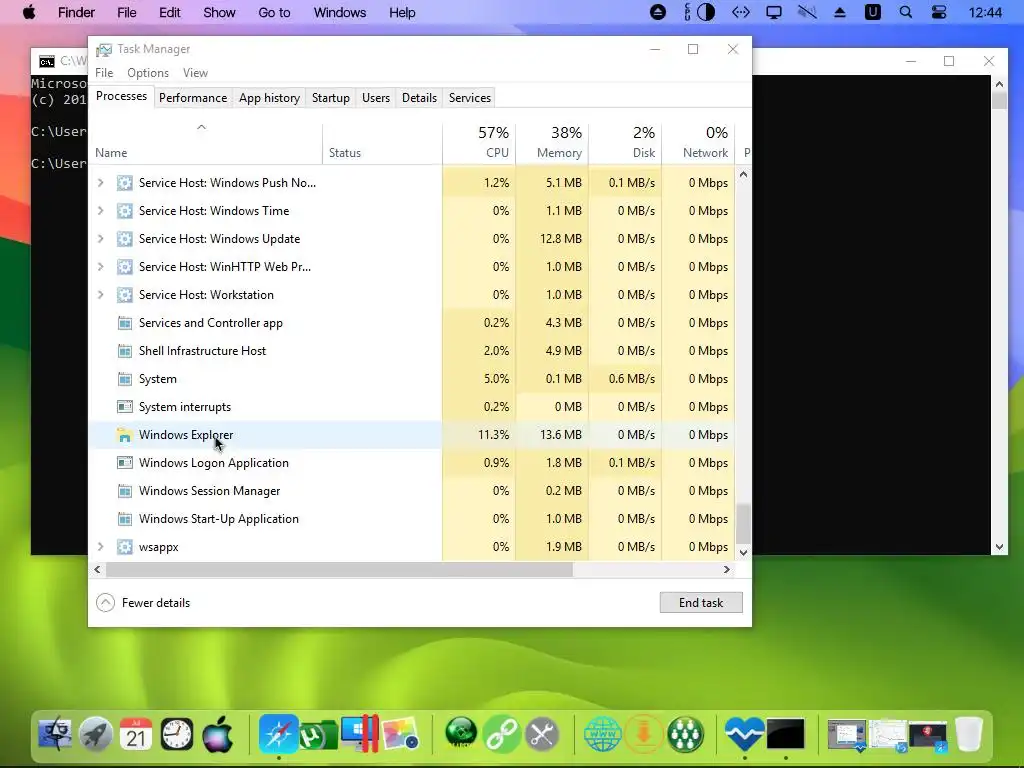This screenshot has height=768, width=1024.
Task: Click the Name column sort arrow
Action: (201, 127)
